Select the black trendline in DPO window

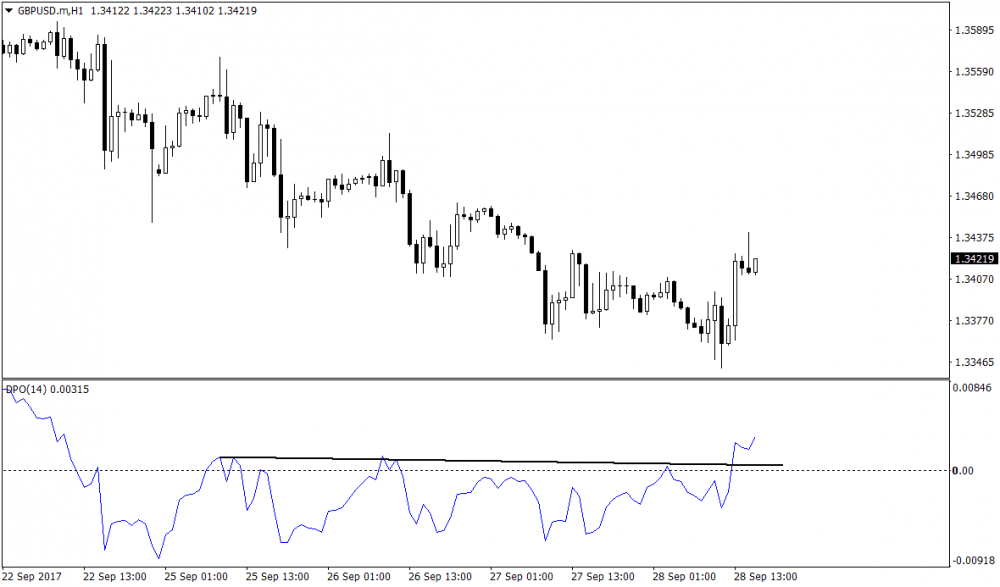tap(500, 460)
